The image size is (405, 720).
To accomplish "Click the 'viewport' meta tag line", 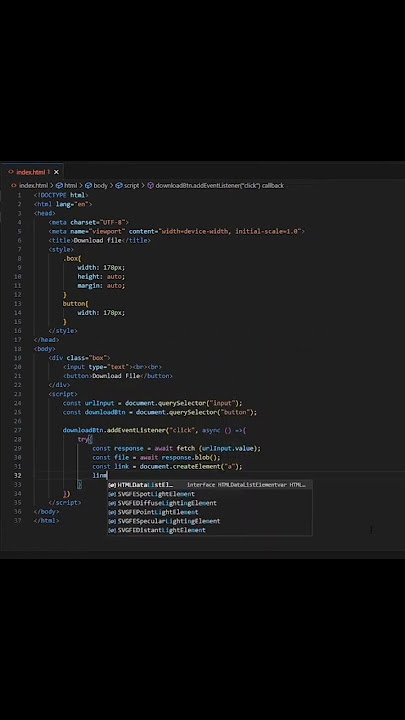I will point(177,231).
